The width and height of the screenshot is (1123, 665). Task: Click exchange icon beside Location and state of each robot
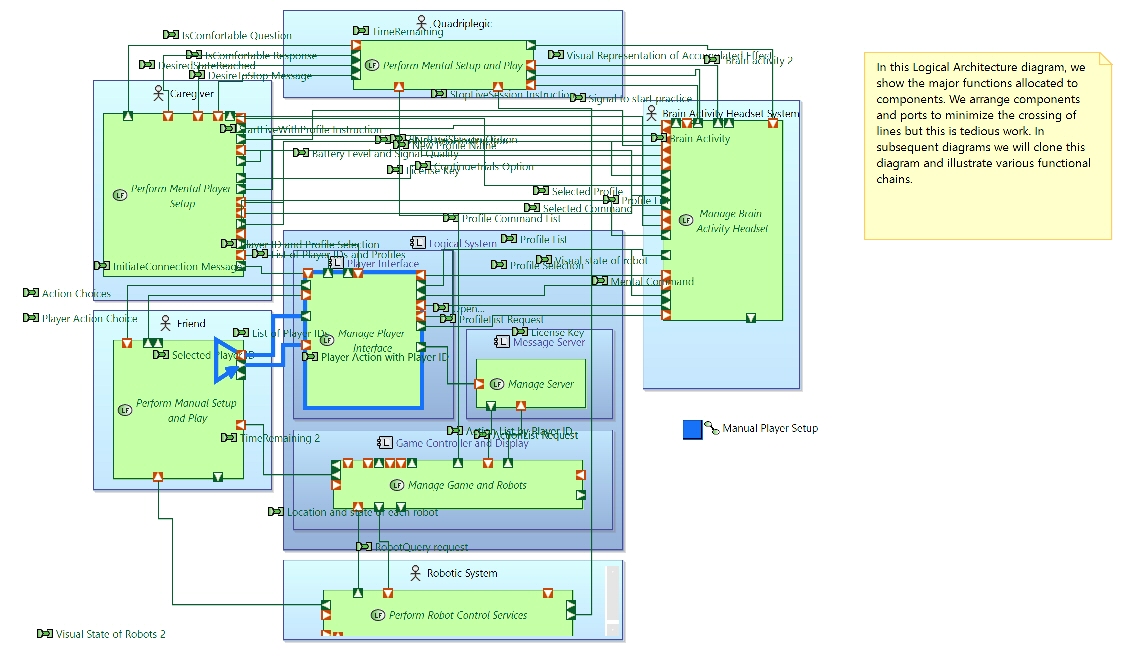[x=276, y=512]
